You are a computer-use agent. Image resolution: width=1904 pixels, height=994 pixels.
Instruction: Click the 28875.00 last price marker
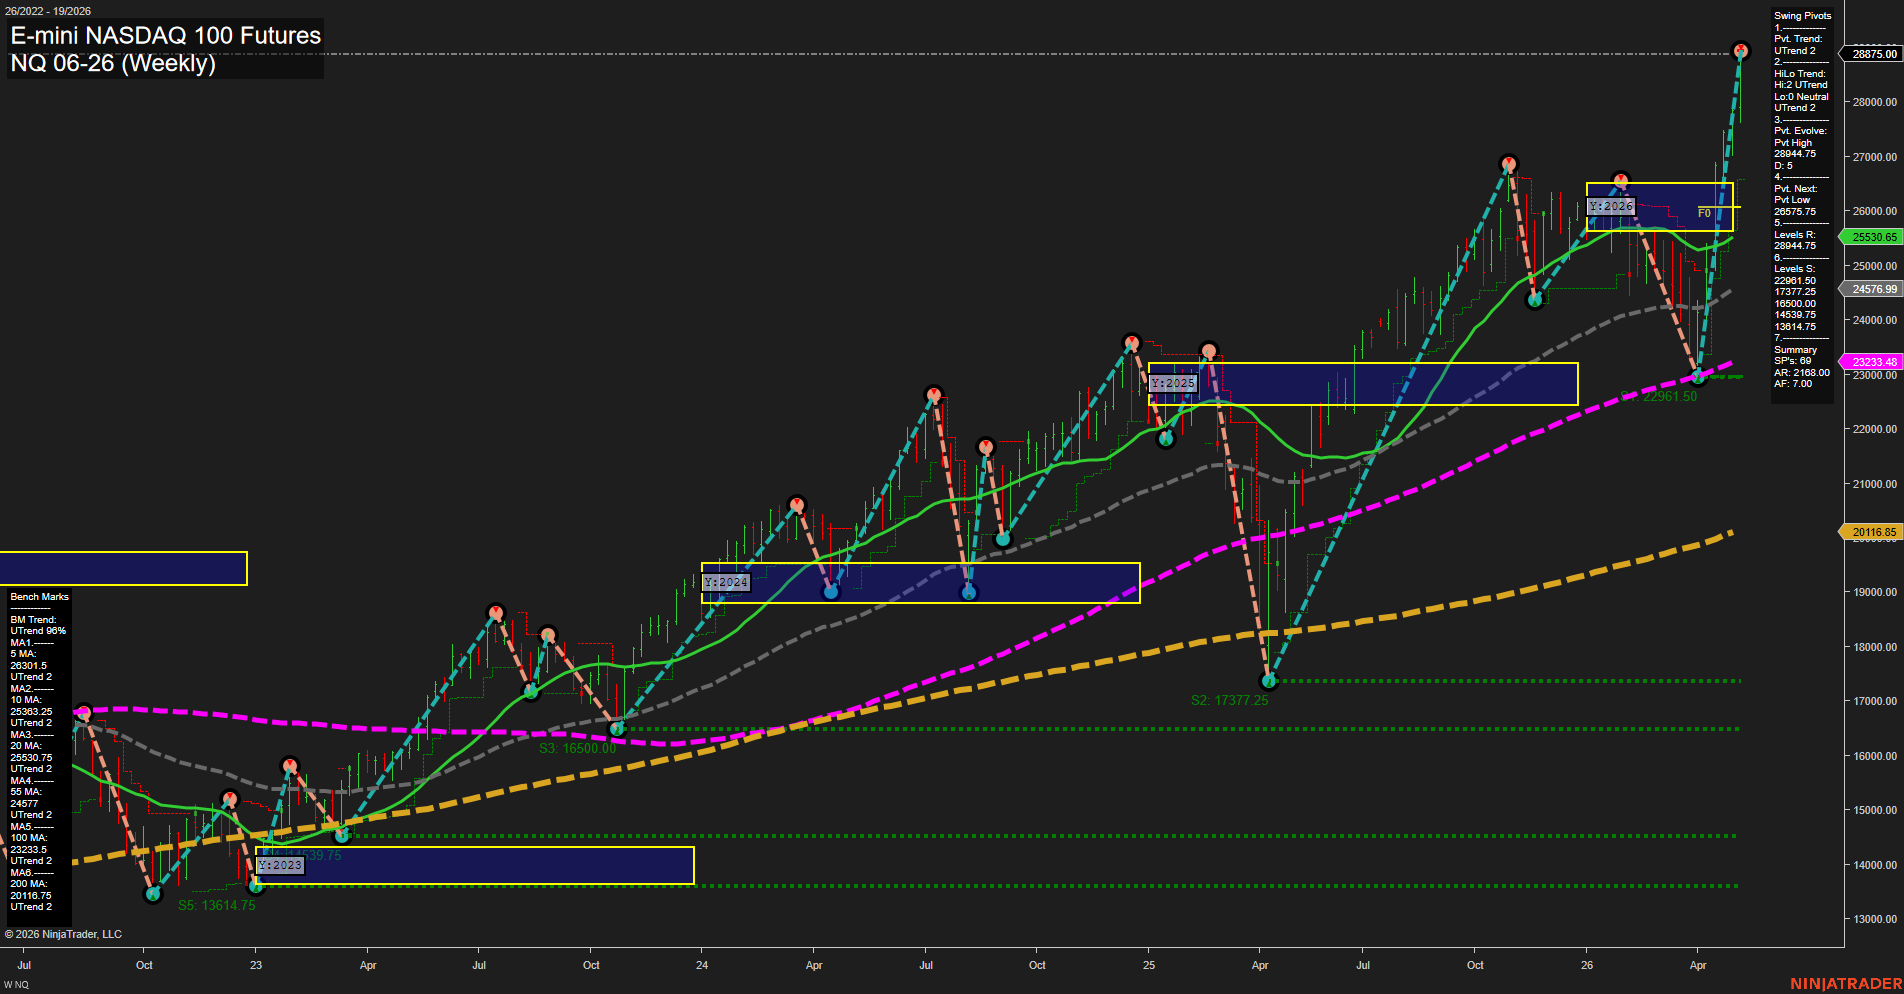pyautogui.click(x=1873, y=54)
